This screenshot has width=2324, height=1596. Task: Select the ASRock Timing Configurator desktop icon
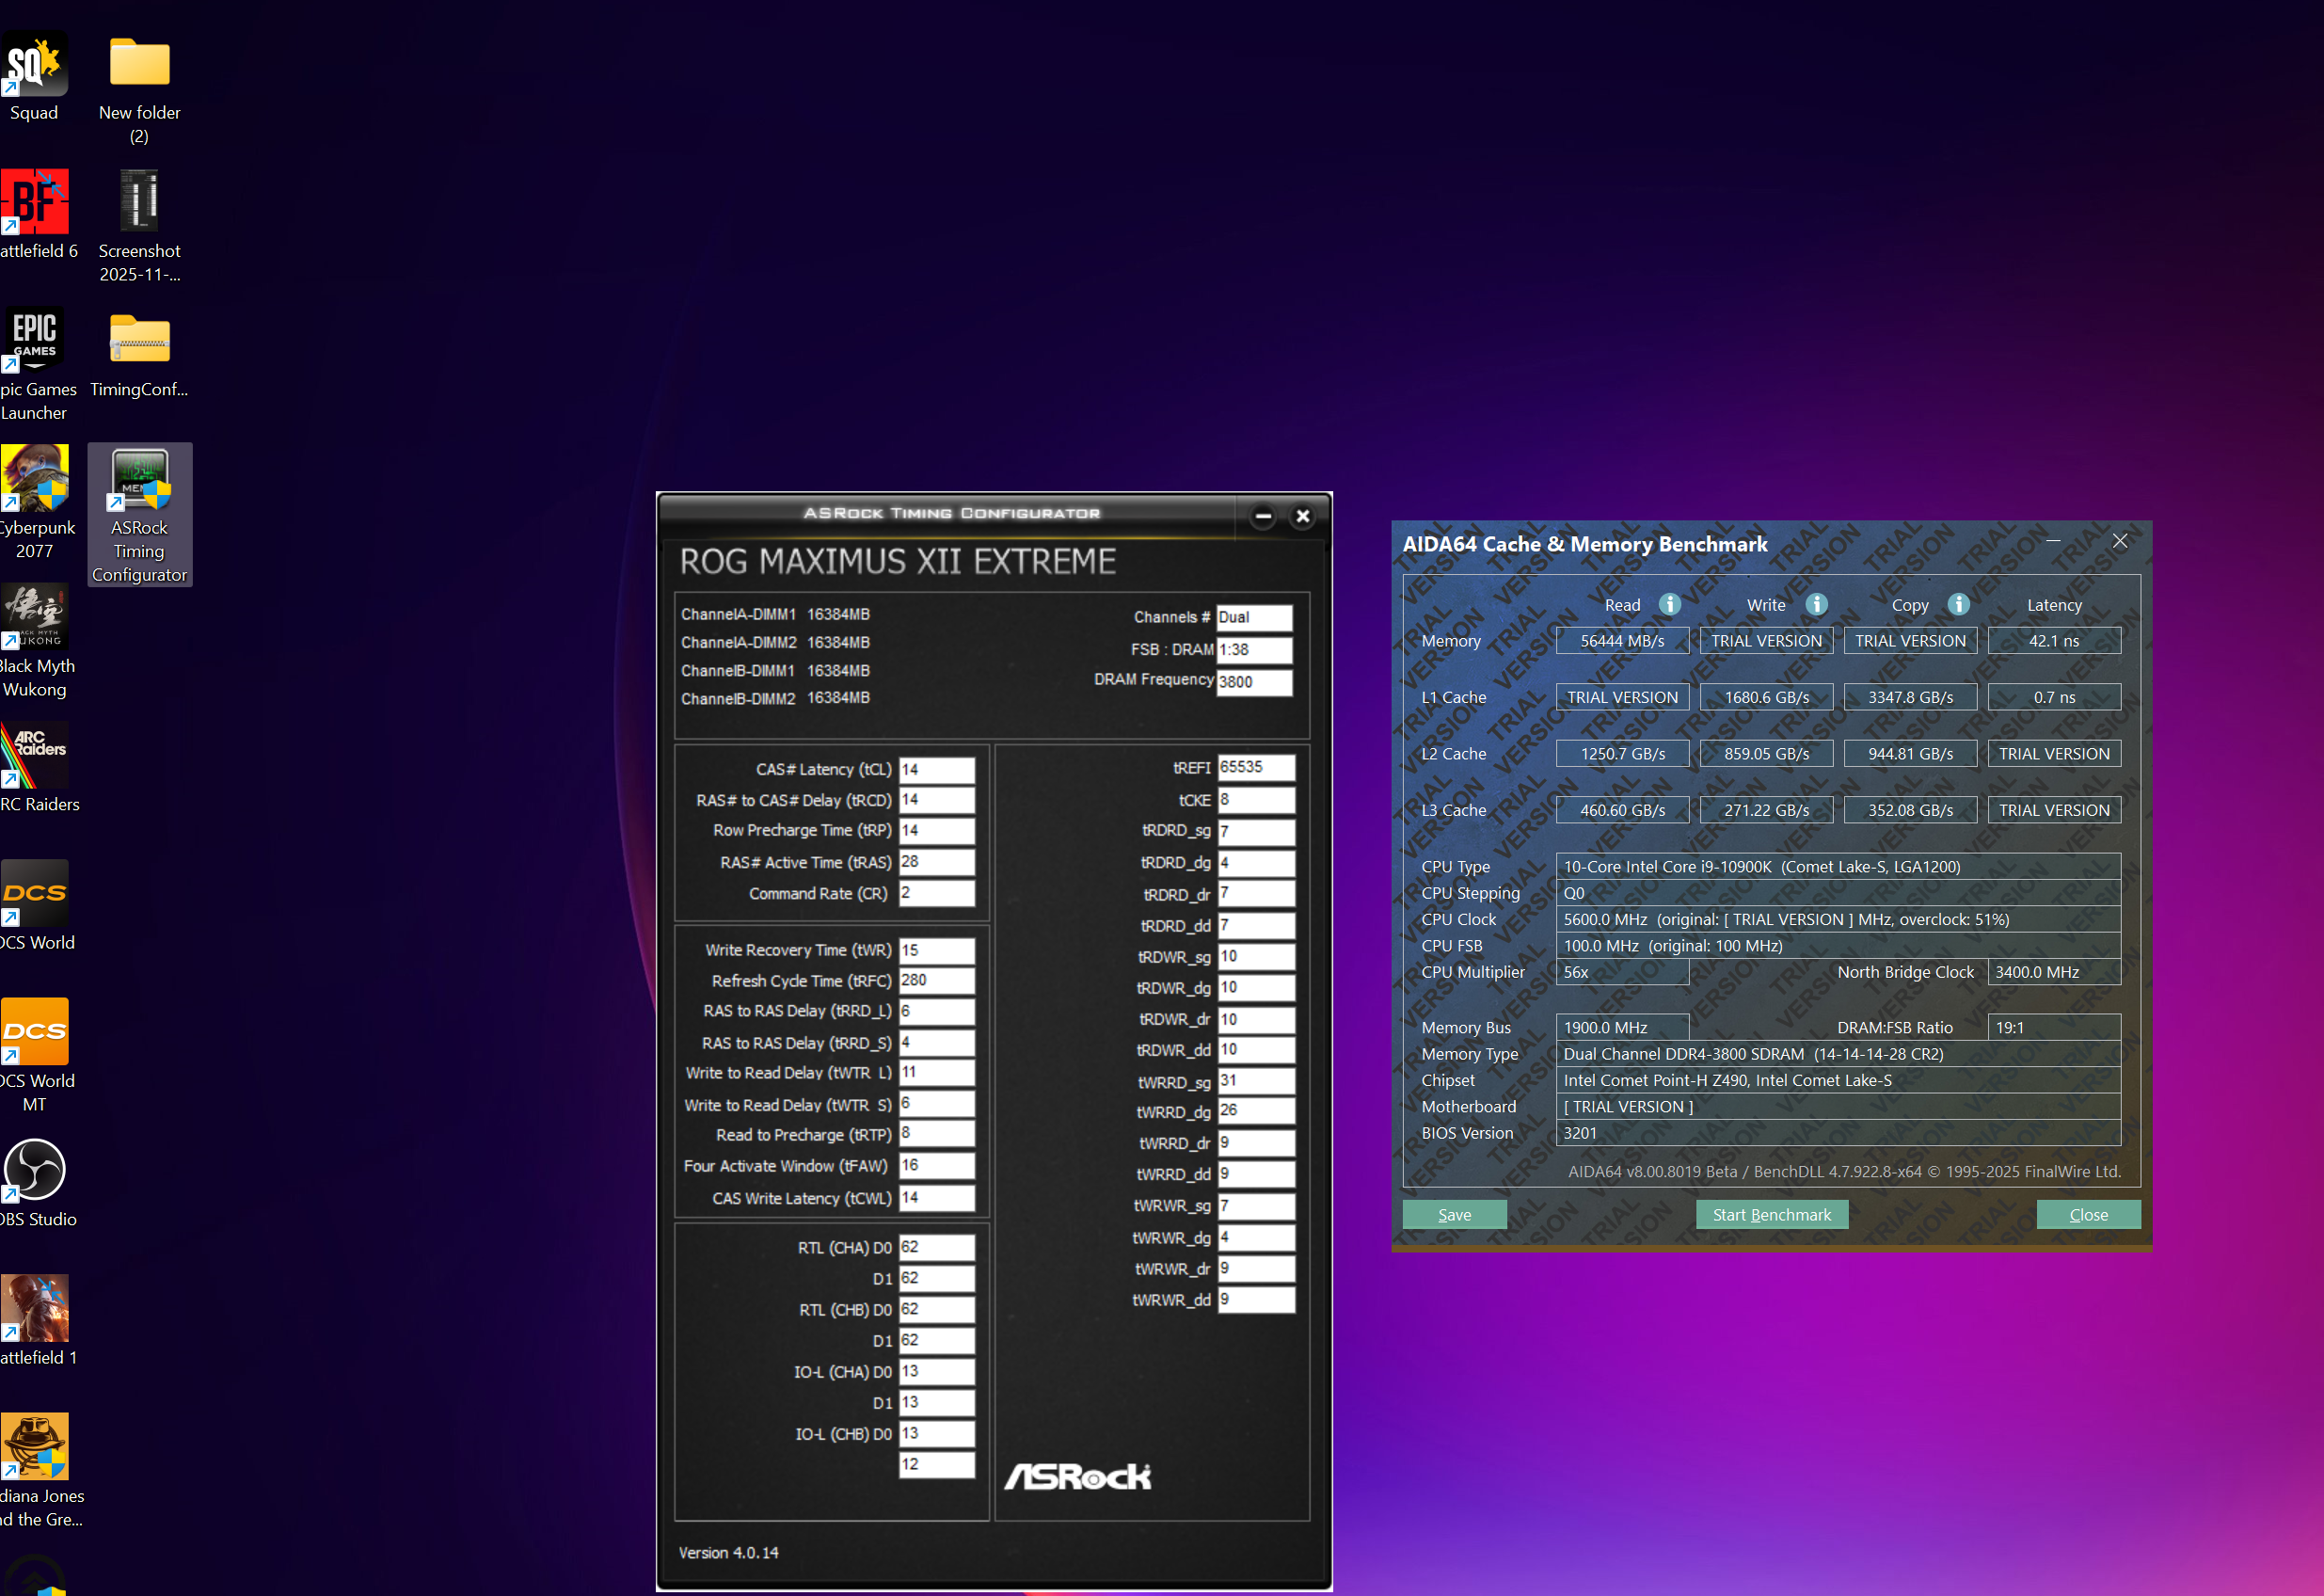139,515
